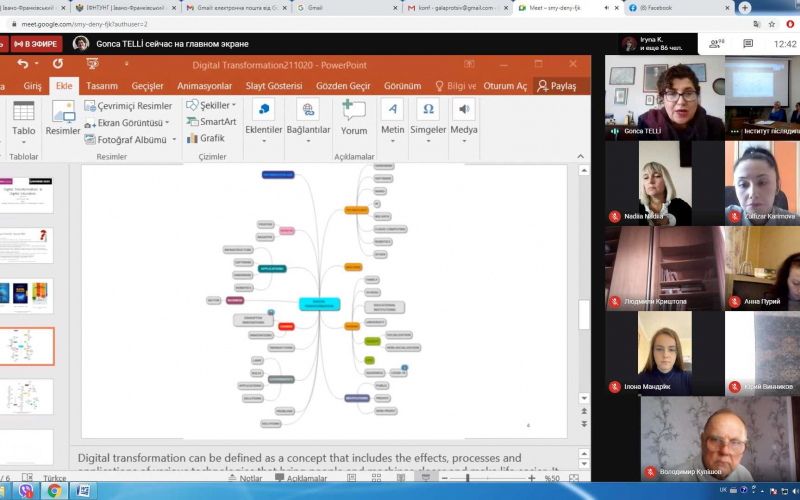800x500 pixels.
Task: Open the Metin text menu
Action: (x=392, y=122)
